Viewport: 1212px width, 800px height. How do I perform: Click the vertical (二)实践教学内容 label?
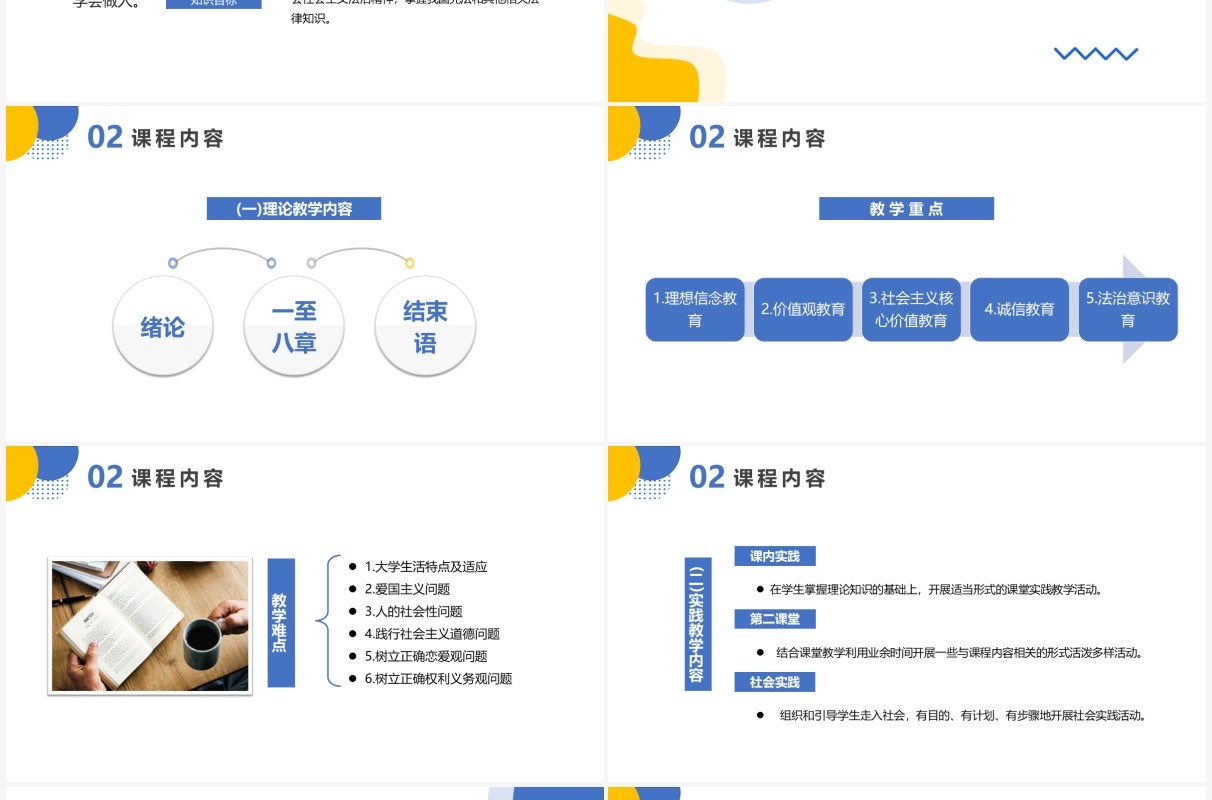698,624
